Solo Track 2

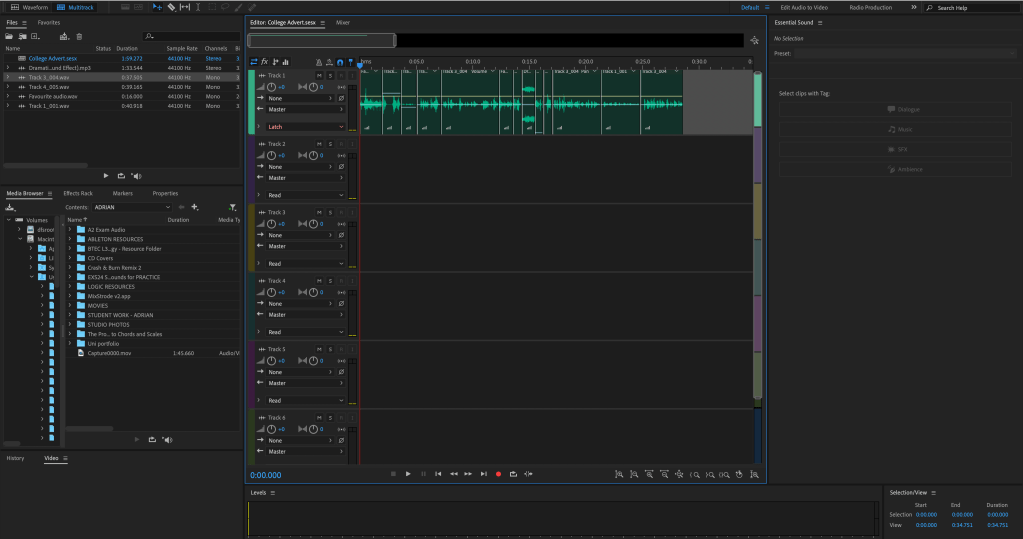coord(329,144)
